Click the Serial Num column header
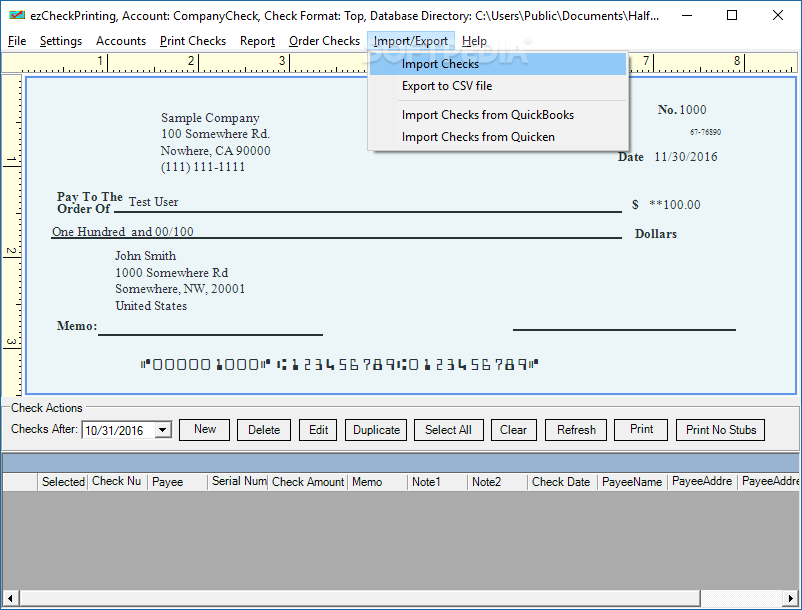Image resolution: width=802 pixels, height=610 pixels. [237, 482]
